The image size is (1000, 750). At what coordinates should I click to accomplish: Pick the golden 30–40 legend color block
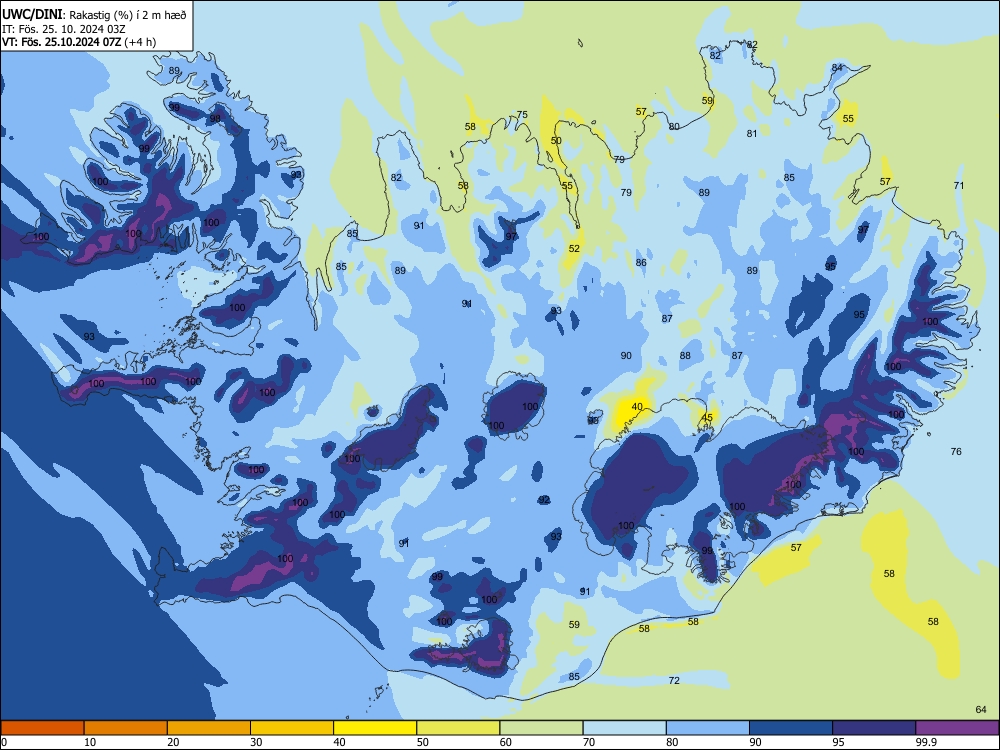tap(292, 728)
